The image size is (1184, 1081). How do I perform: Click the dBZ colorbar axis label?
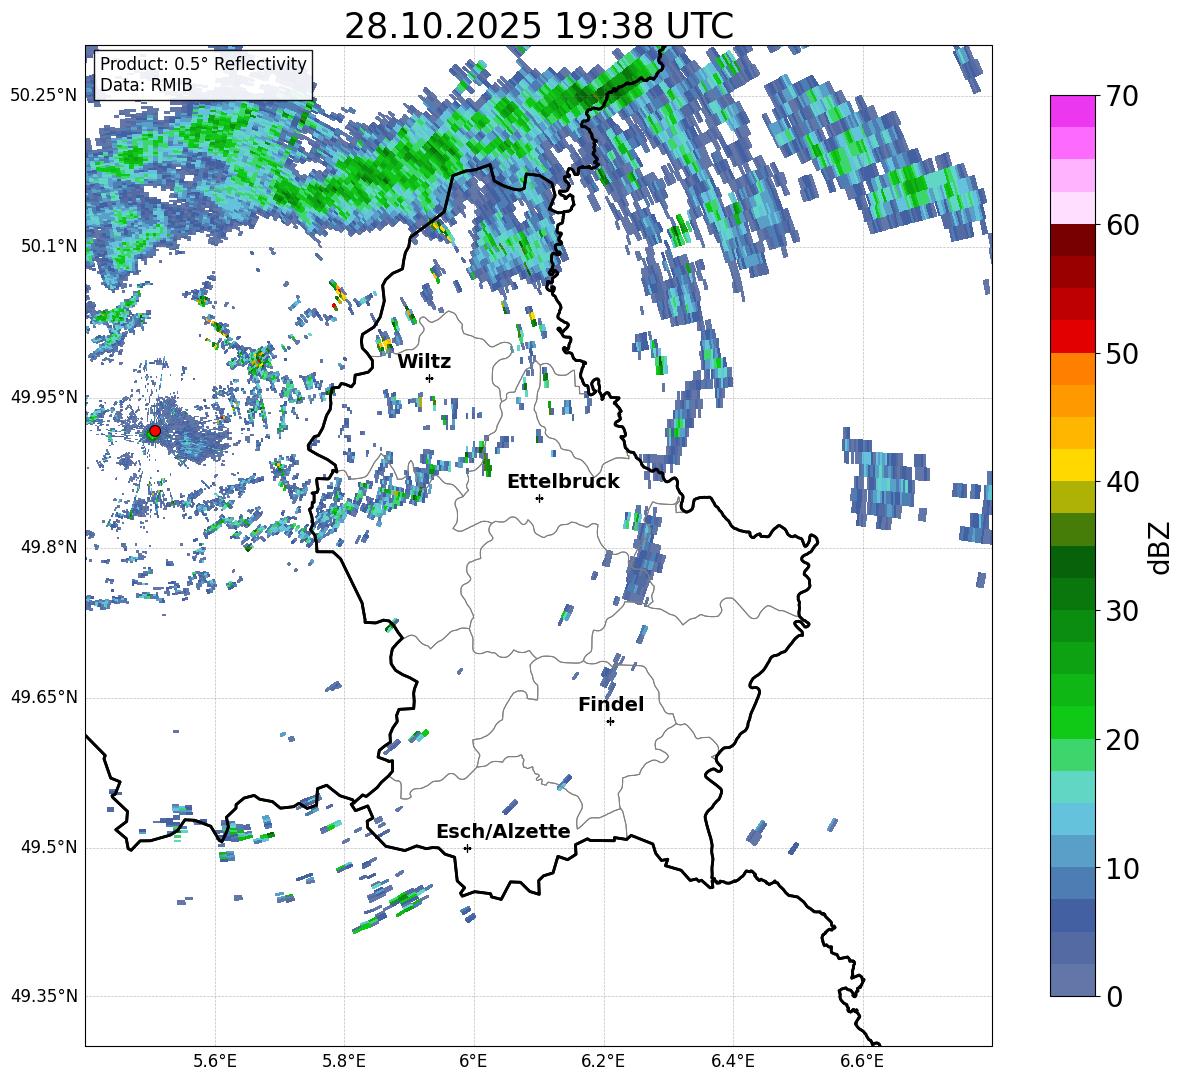[x=1161, y=547]
